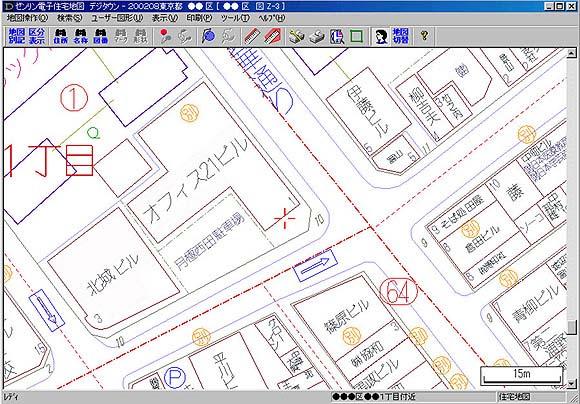Select the red pin marker tool
This screenshot has width=580, height=404.
pyautogui.click(x=165, y=36)
